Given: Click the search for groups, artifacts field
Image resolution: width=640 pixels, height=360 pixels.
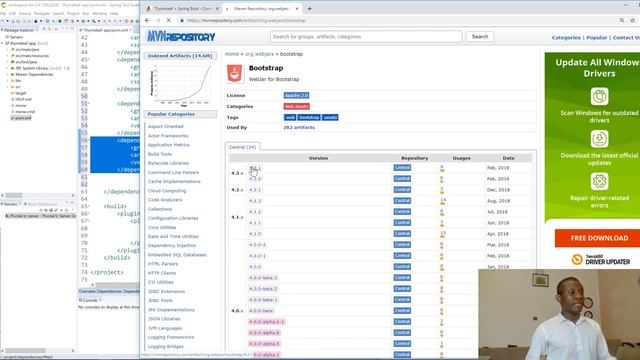Looking at the screenshot, I should coord(366,37).
